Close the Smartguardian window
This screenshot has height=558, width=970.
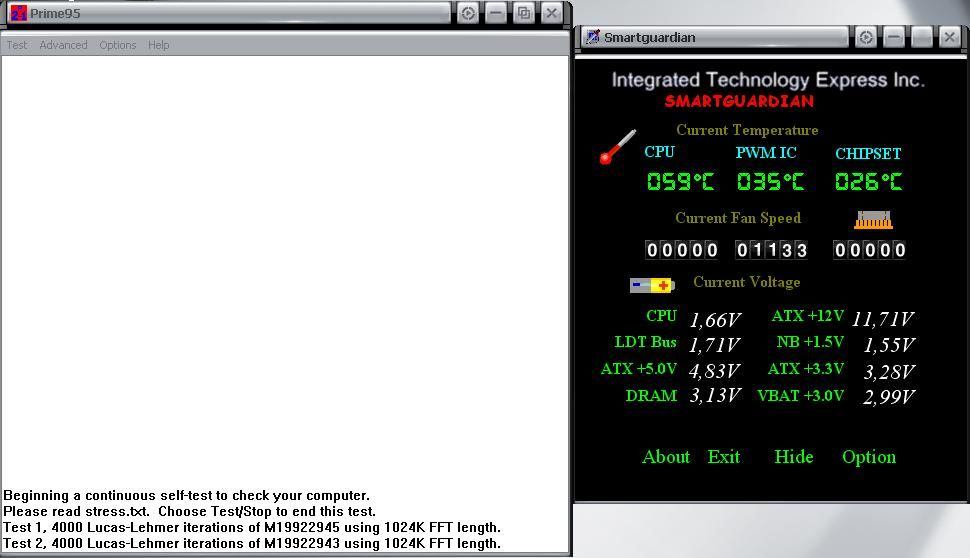tap(949, 38)
